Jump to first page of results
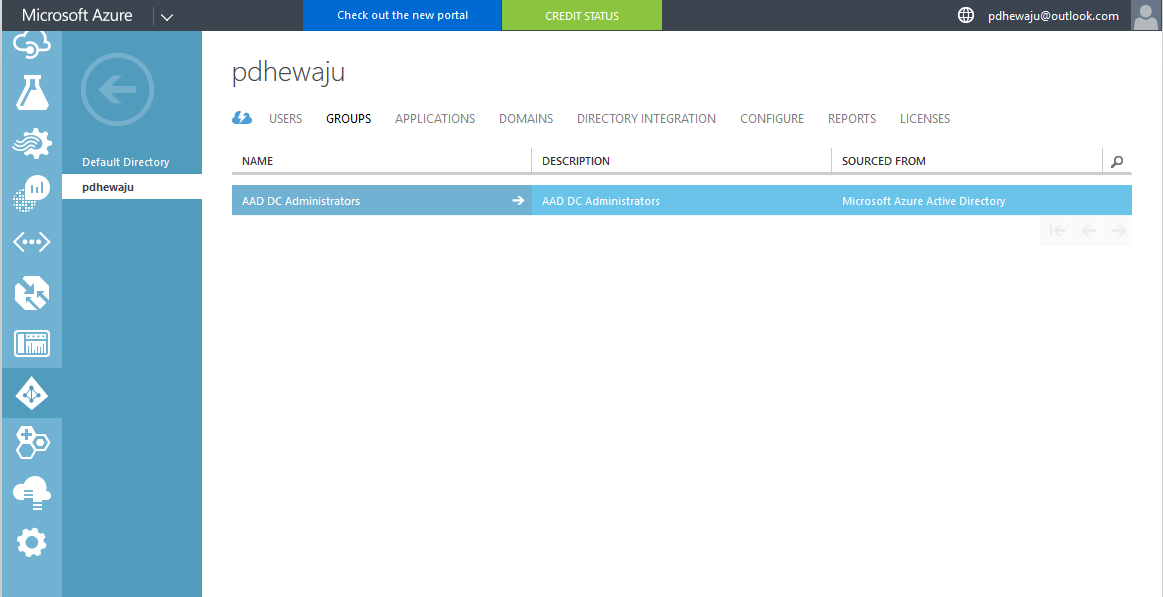 1058,231
